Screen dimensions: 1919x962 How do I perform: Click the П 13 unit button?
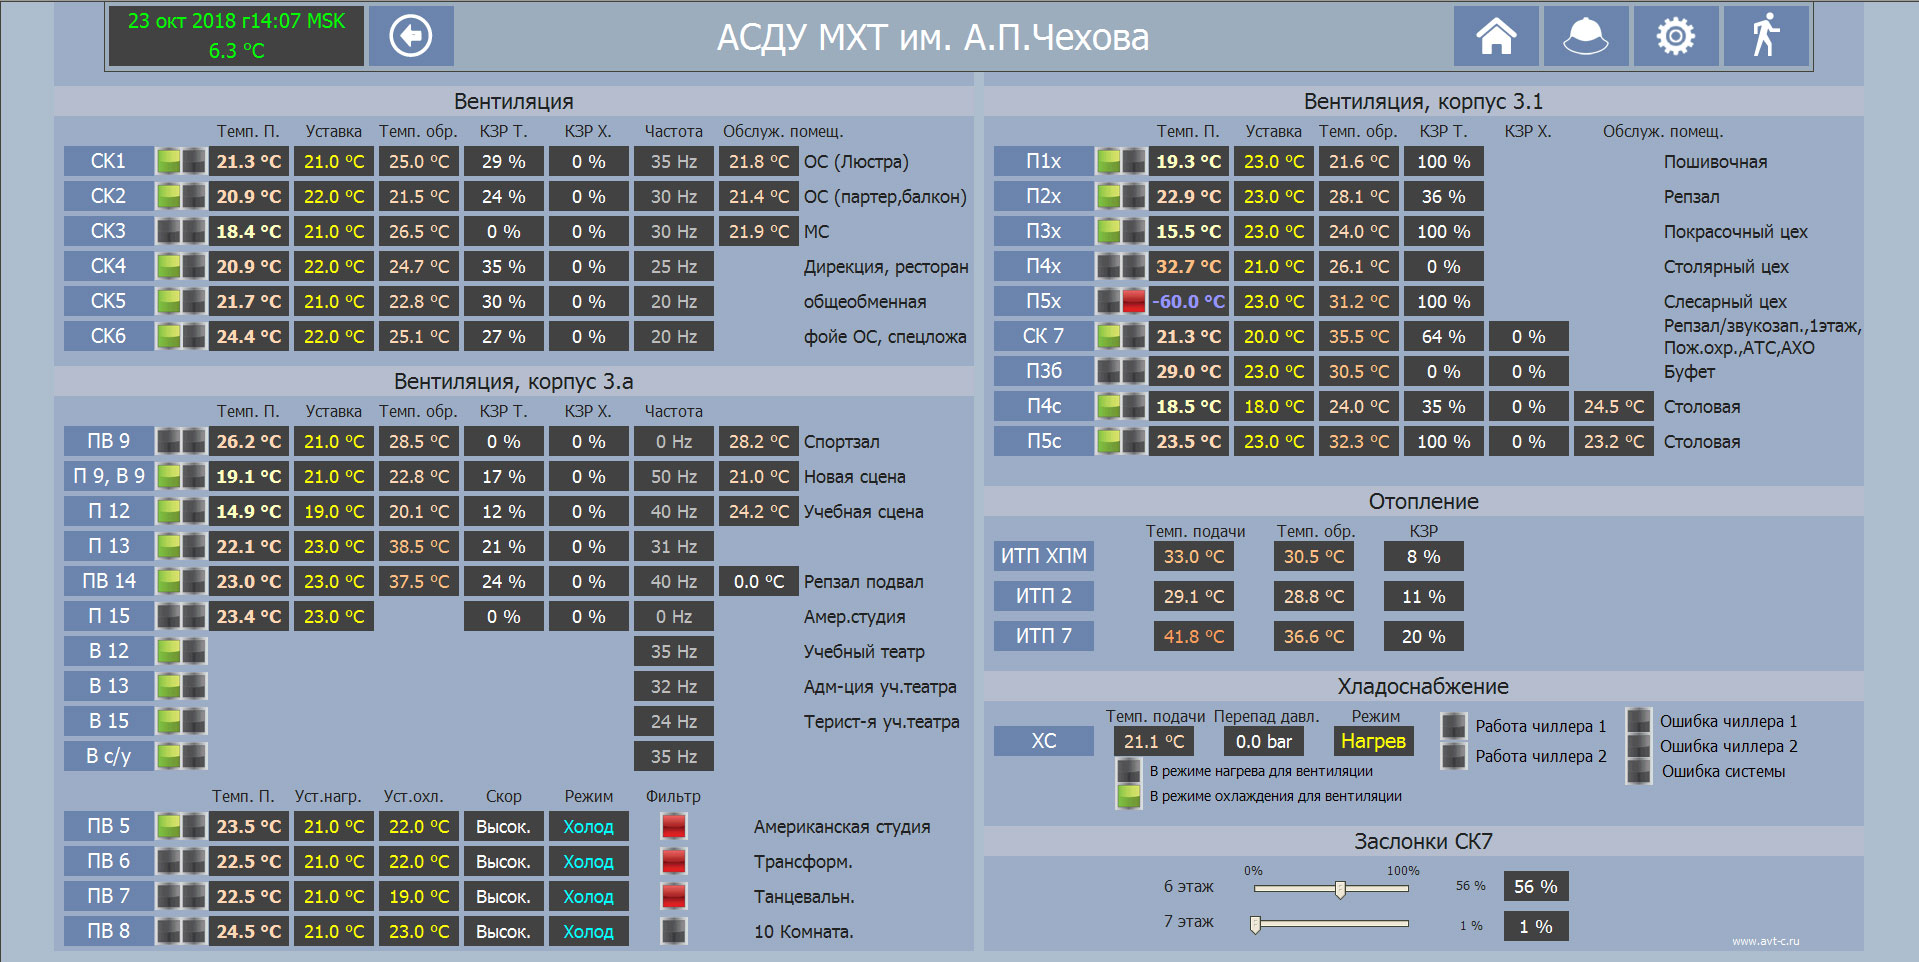tap(108, 546)
